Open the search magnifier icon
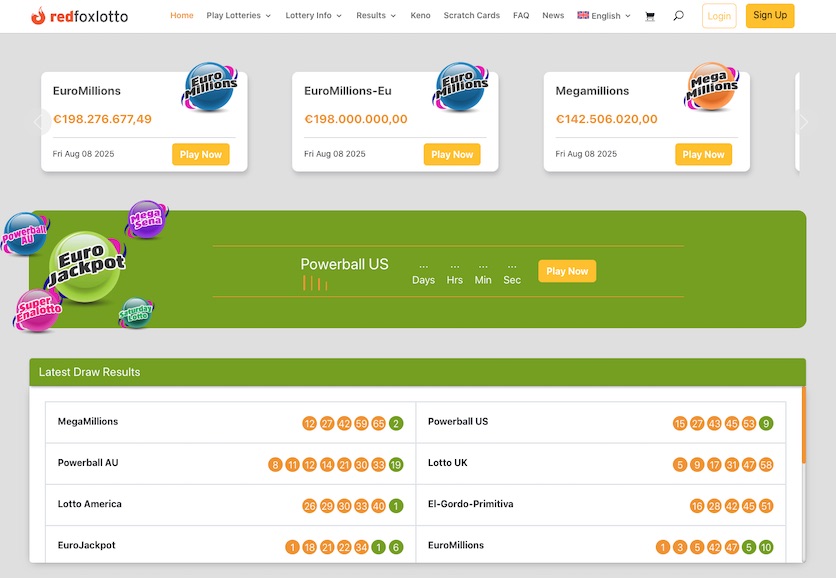Image resolution: width=836 pixels, height=578 pixels. (678, 15)
